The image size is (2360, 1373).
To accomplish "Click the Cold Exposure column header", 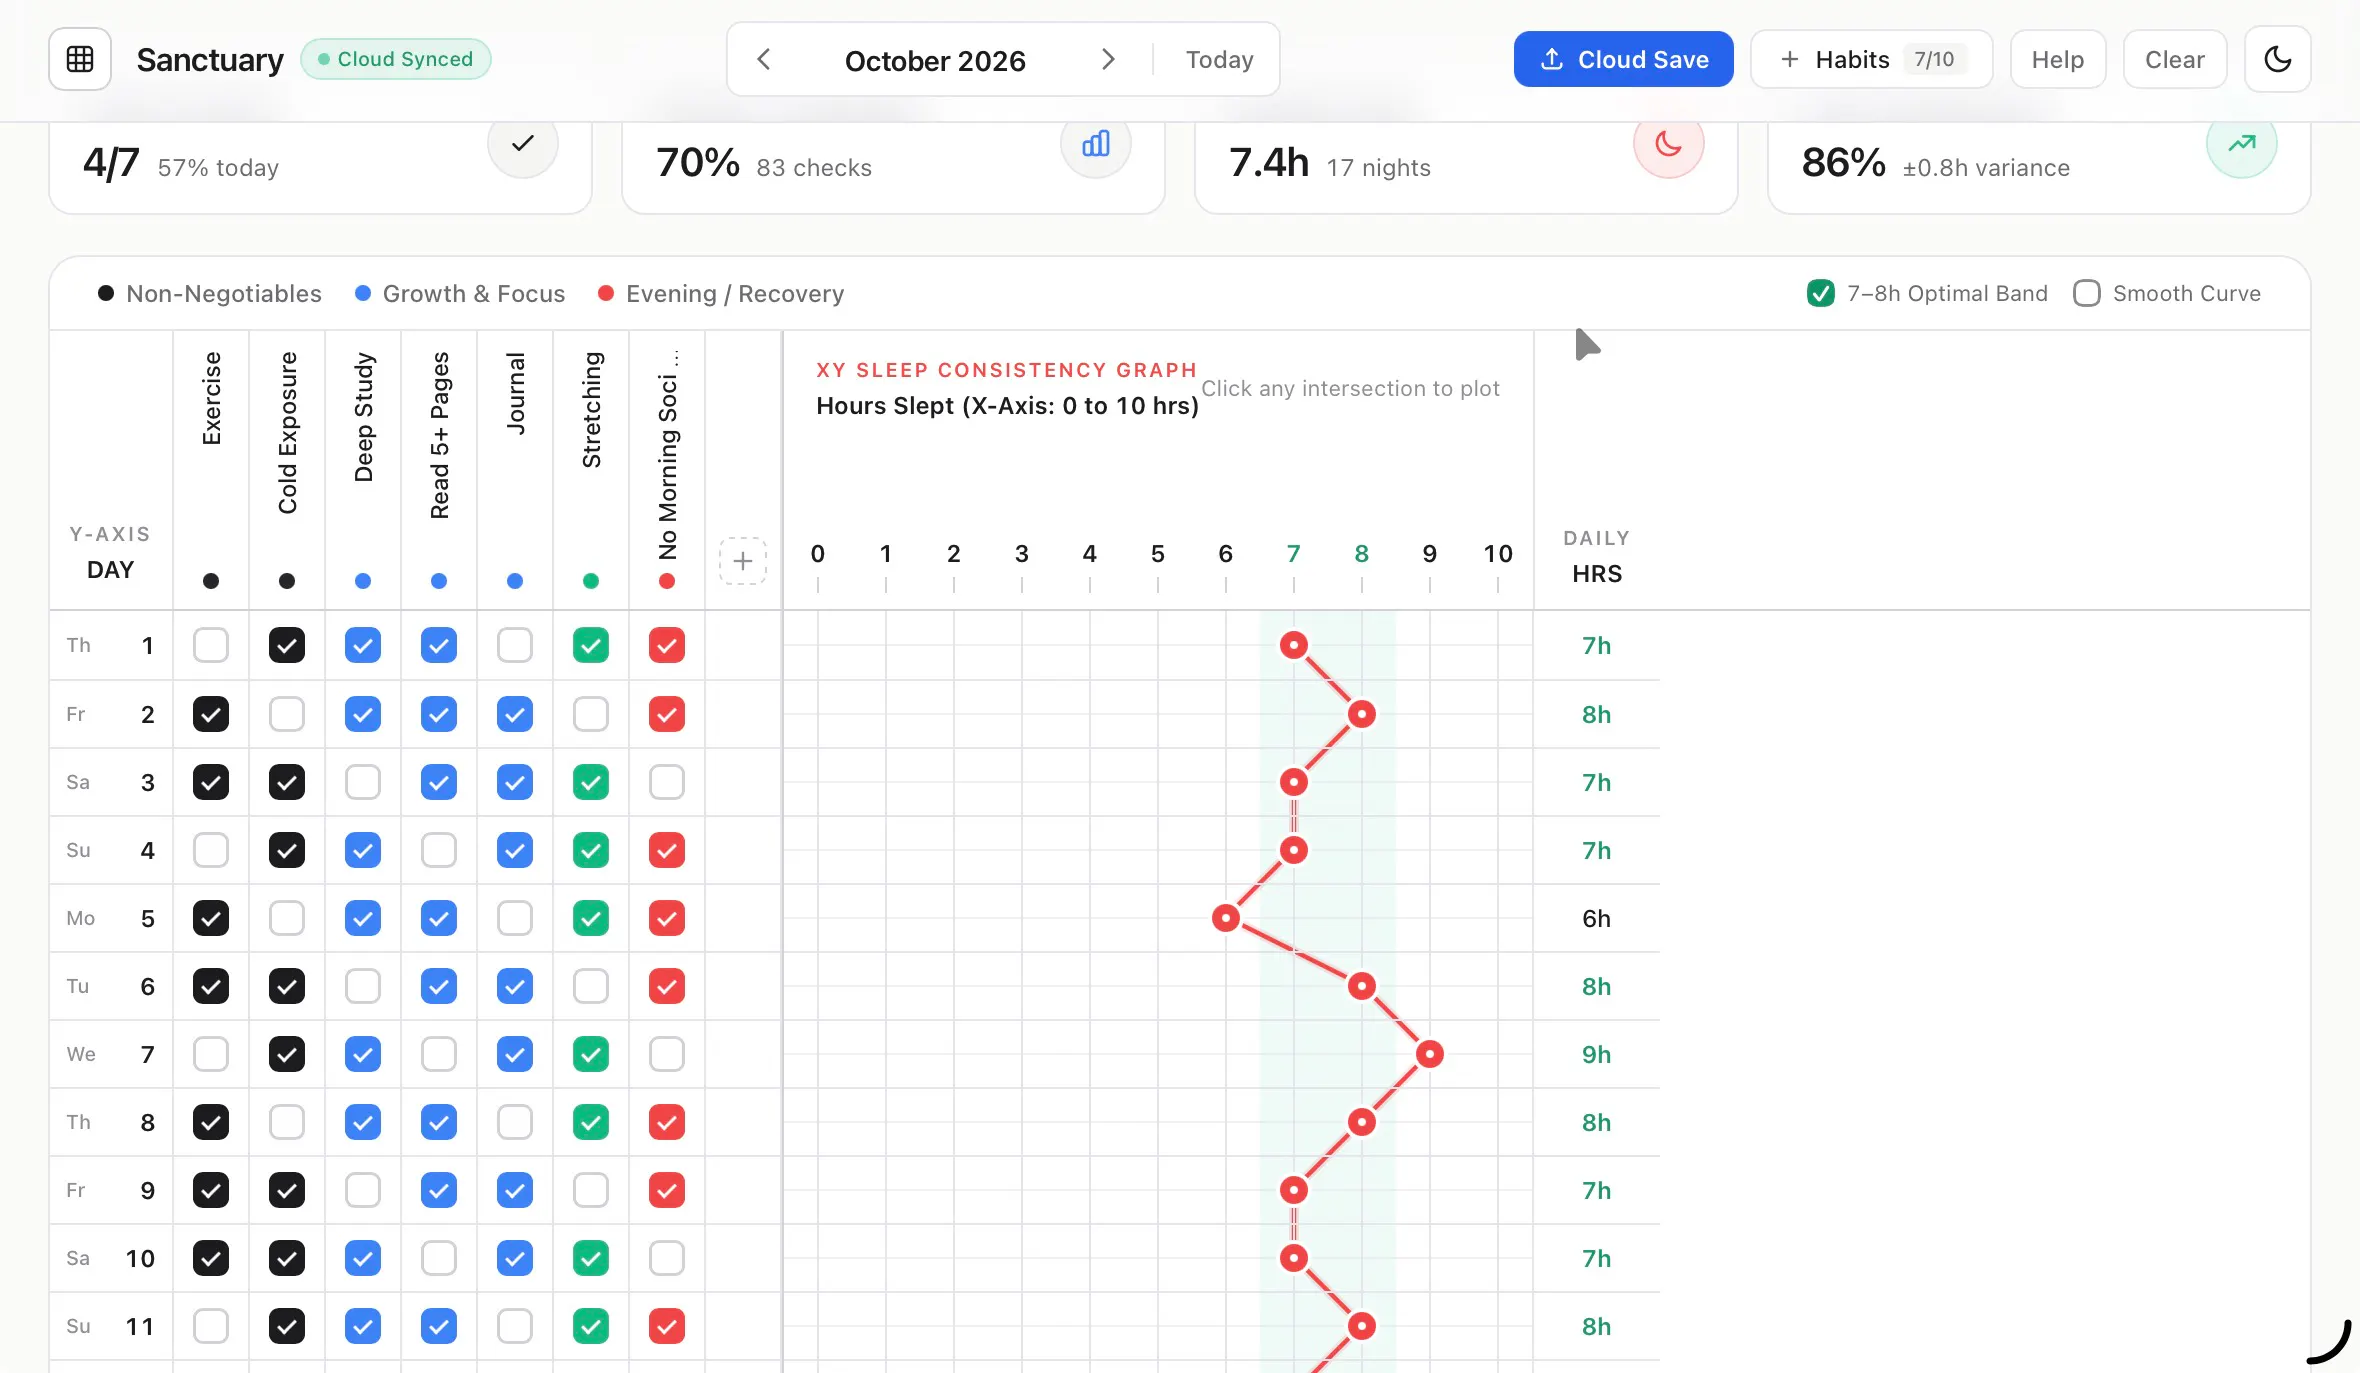I will [x=287, y=433].
